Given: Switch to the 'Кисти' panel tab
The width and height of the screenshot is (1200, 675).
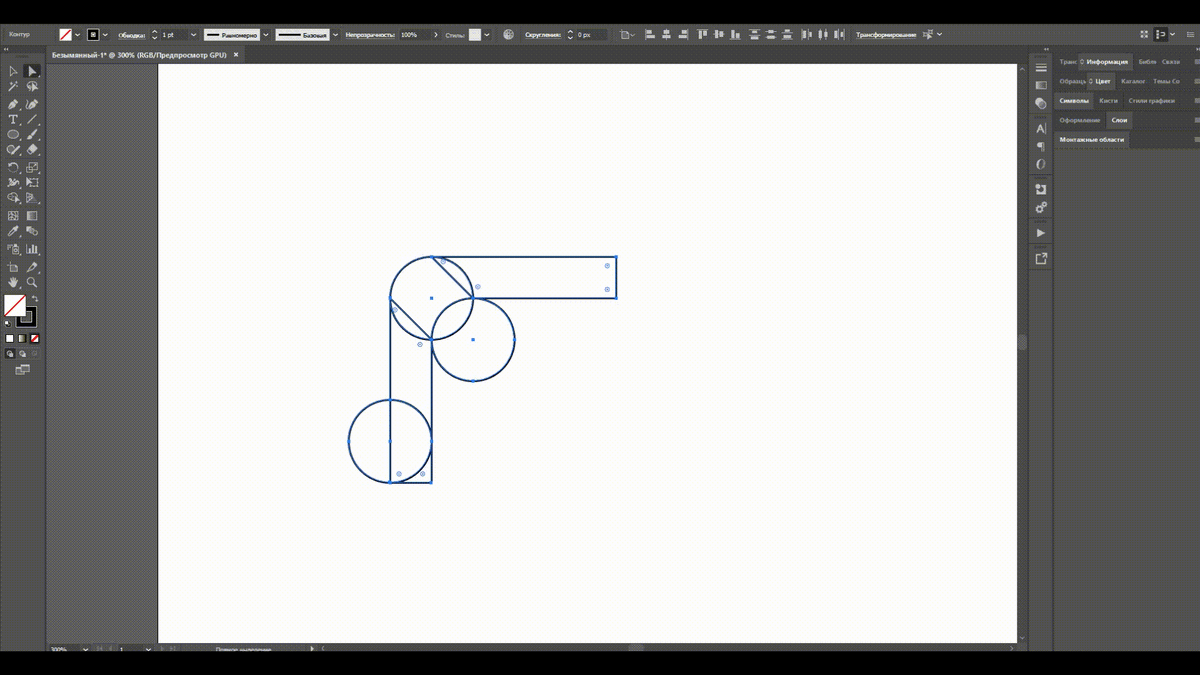Looking at the screenshot, I should click(x=1108, y=100).
